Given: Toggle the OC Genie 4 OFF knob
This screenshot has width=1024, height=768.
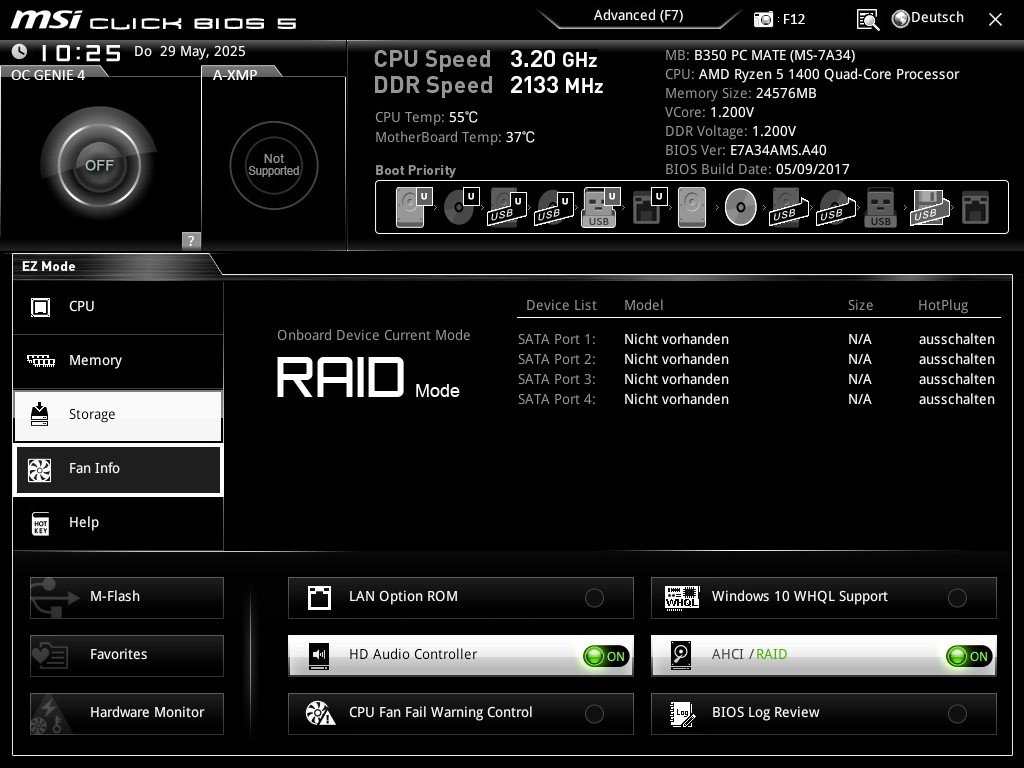Looking at the screenshot, I should click(x=99, y=165).
